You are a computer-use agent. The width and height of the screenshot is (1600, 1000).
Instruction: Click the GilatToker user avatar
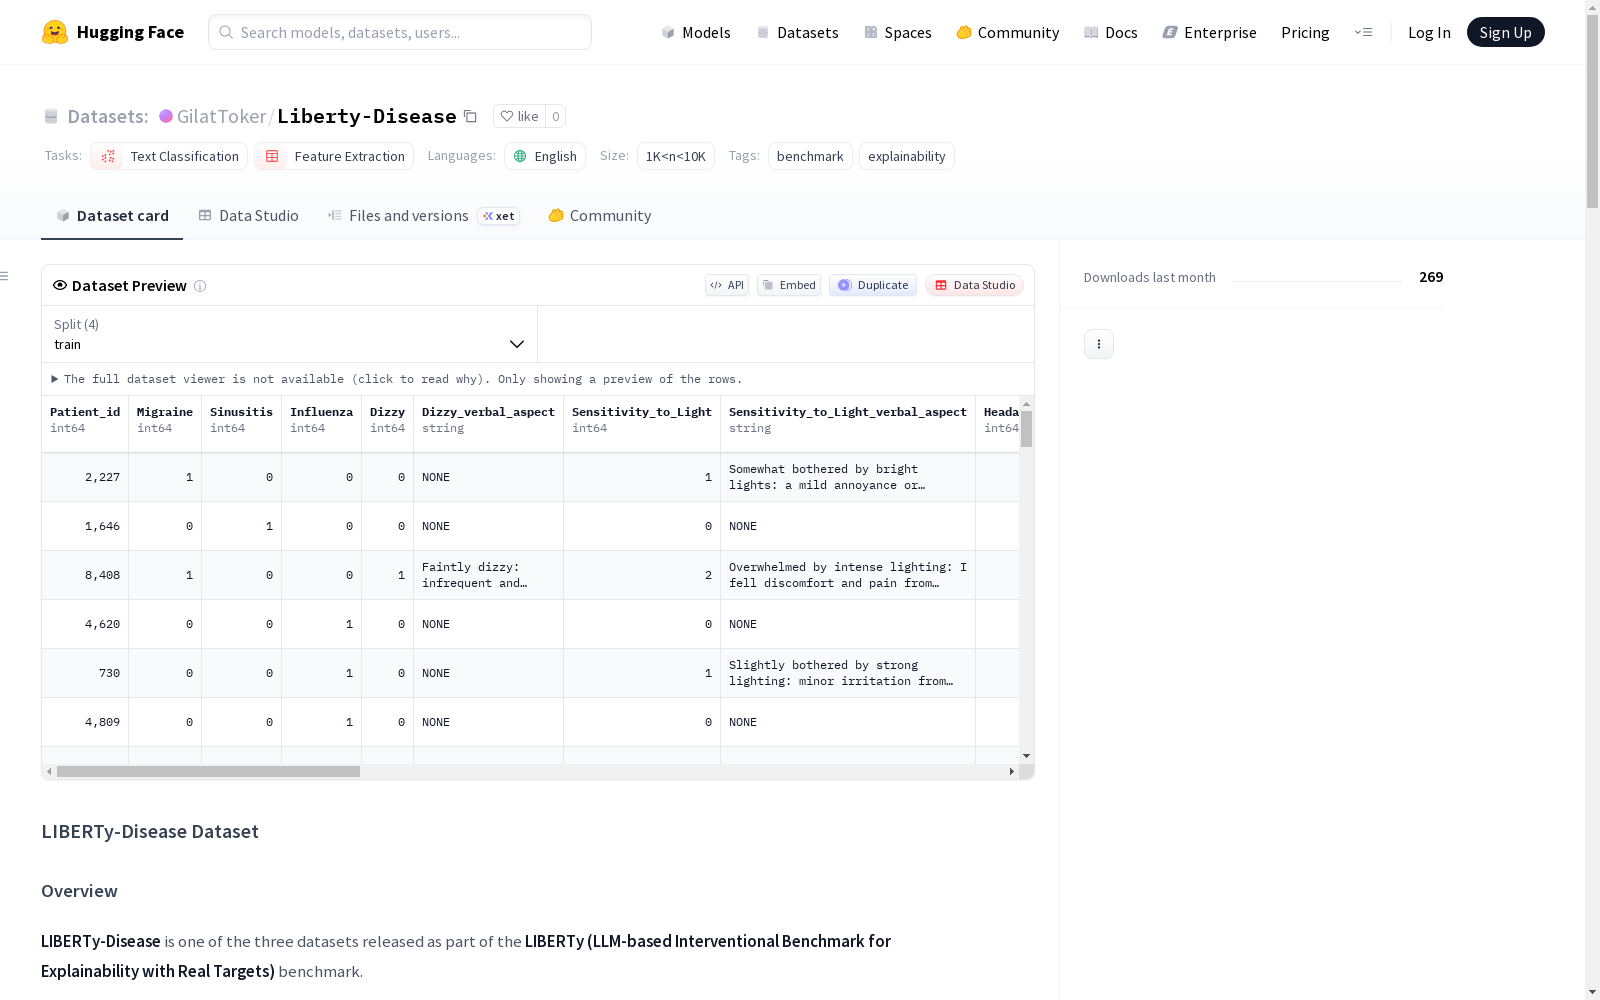[x=166, y=116]
